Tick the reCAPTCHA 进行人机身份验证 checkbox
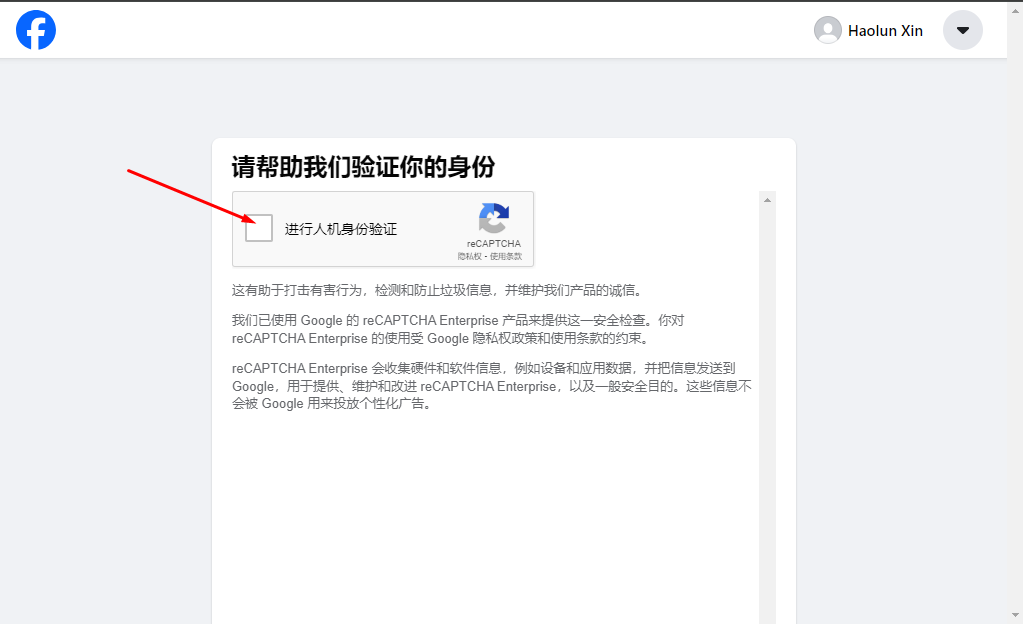This screenshot has height=624, width=1023. pos(258,228)
